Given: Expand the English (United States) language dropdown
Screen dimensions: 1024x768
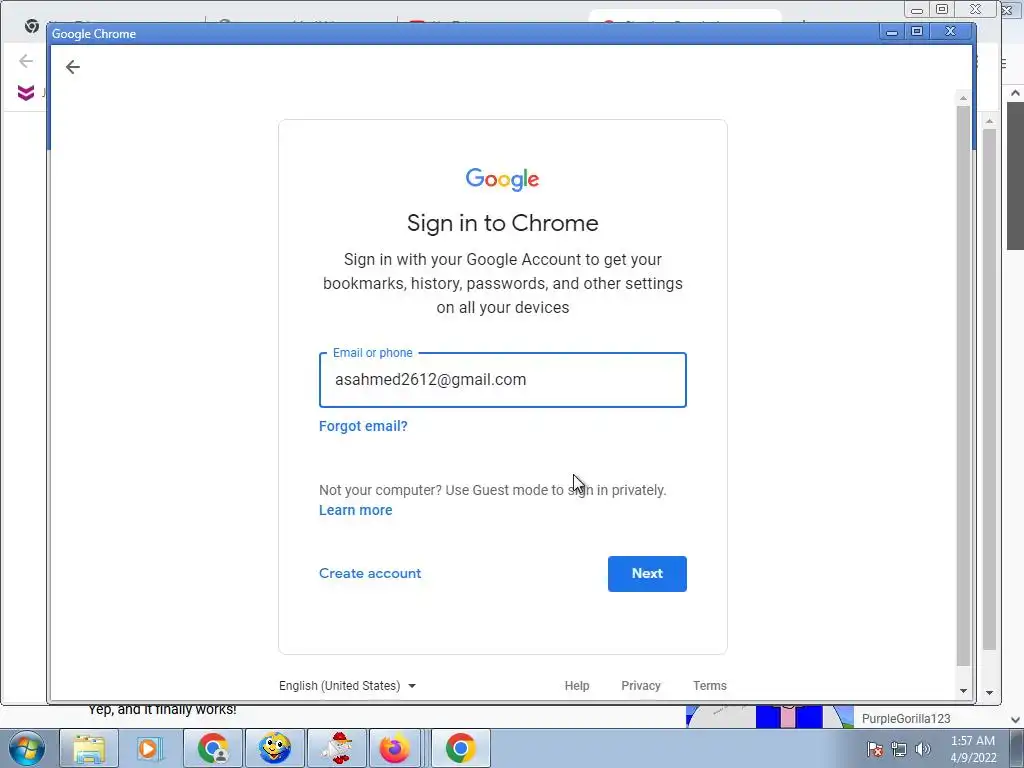Looking at the screenshot, I should tap(347, 686).
